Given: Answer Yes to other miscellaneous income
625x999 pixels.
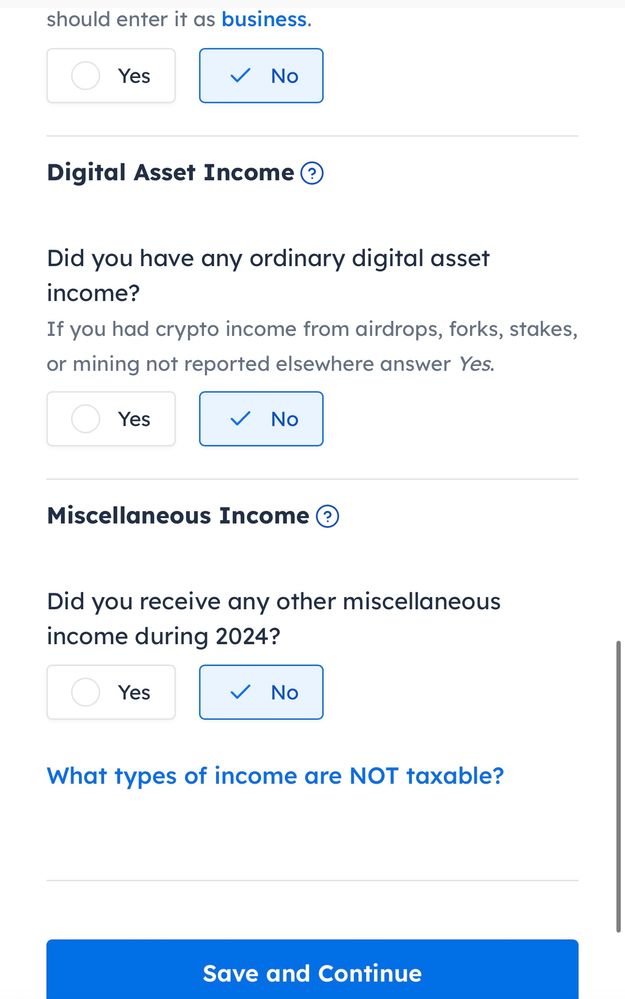Looking at the screenshot, I should click(x=111, y=692).
